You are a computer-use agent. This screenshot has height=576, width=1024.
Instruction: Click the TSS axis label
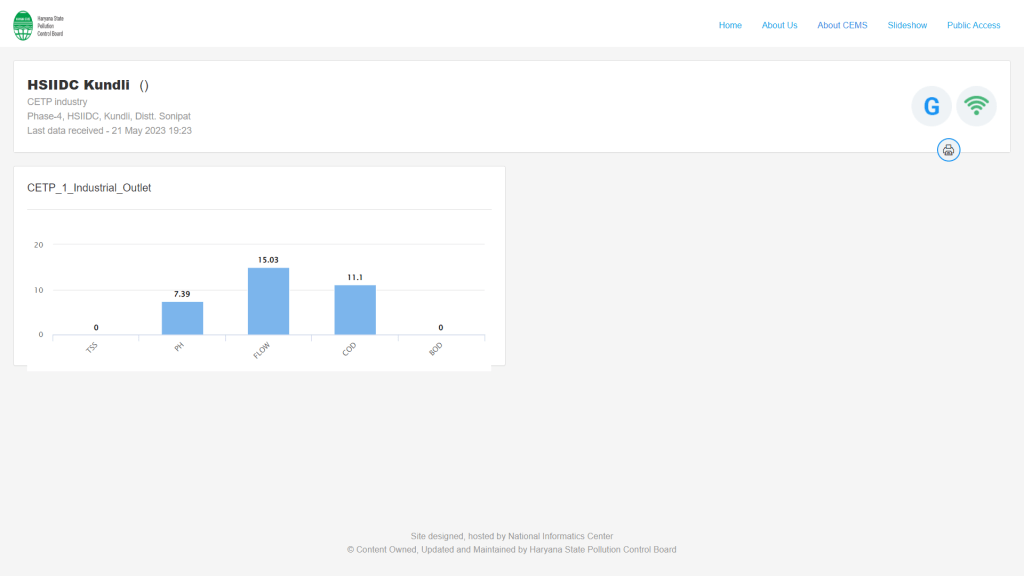tap(92, 347)
